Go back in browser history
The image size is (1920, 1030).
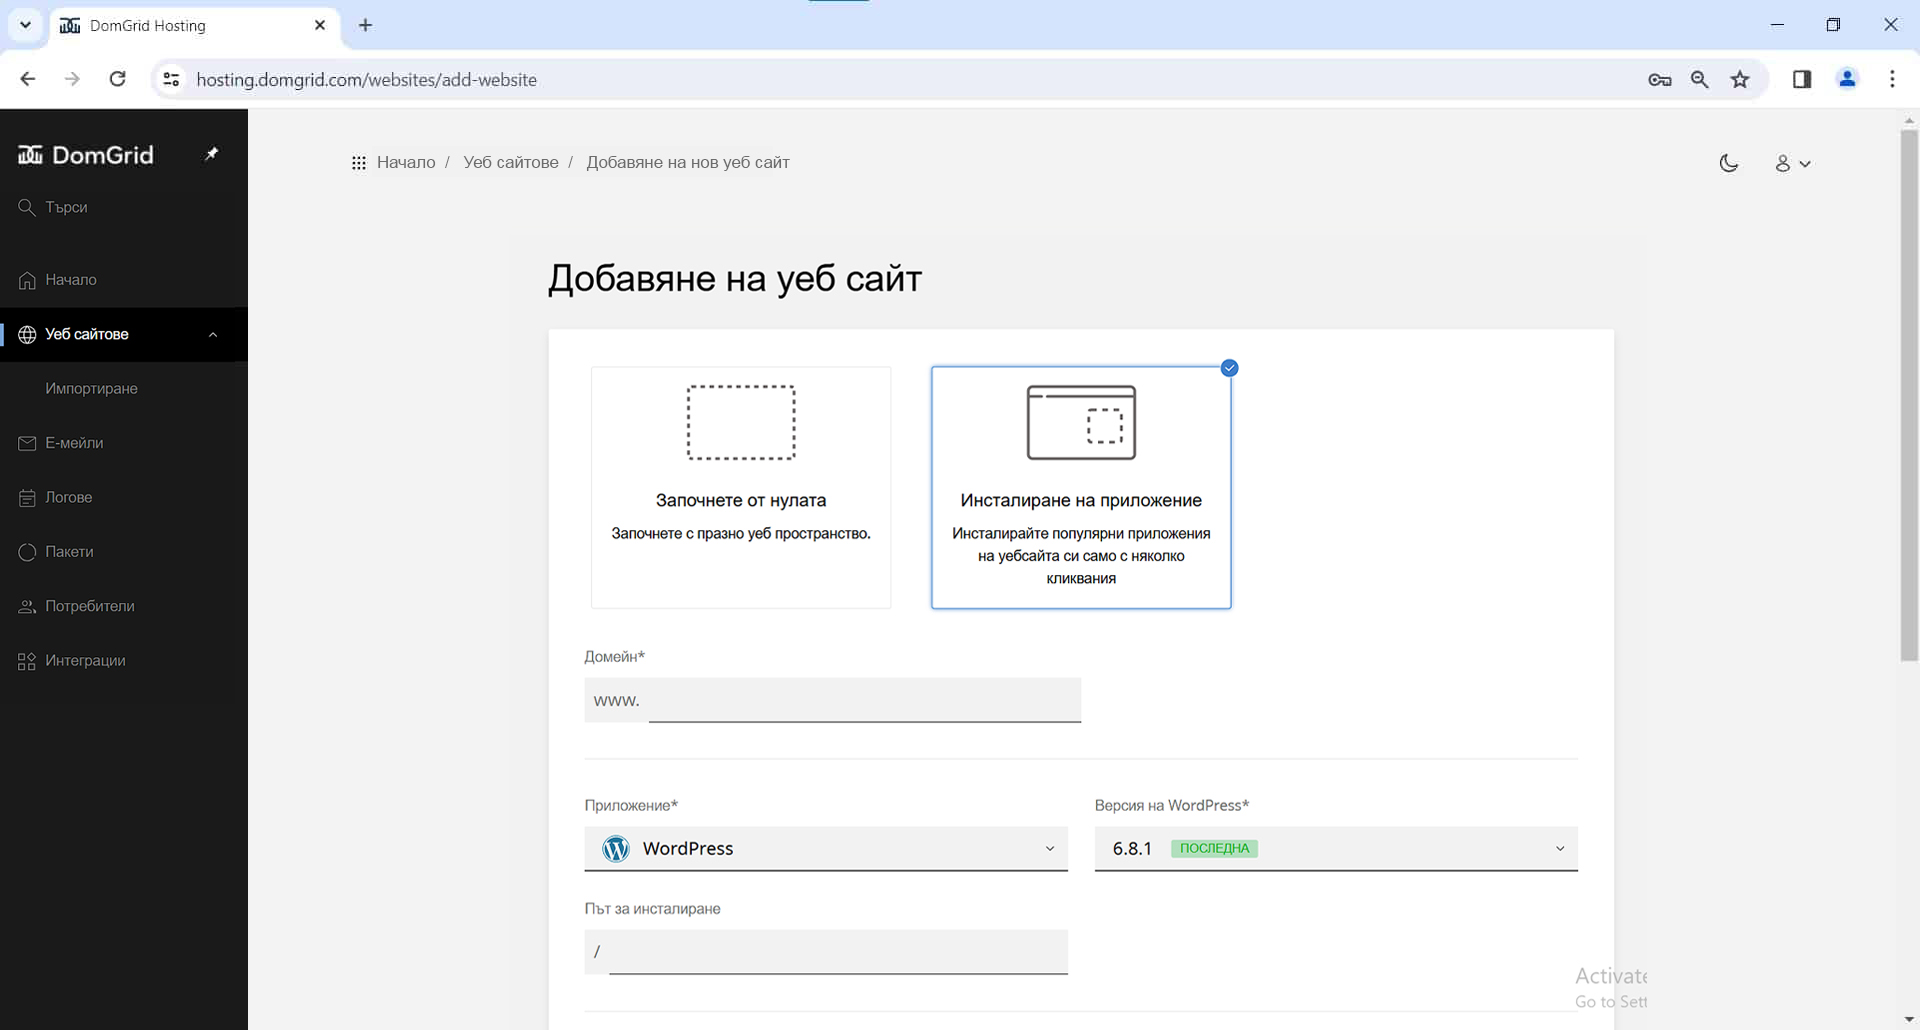(x=28, y=79)
